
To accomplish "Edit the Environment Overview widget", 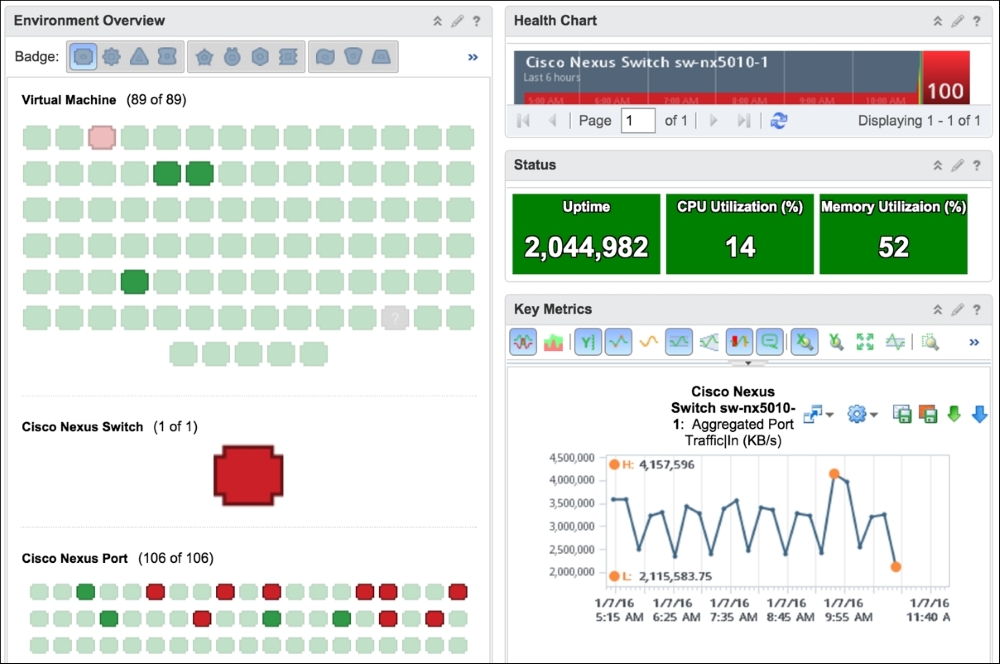I will (x=457, y=21).
